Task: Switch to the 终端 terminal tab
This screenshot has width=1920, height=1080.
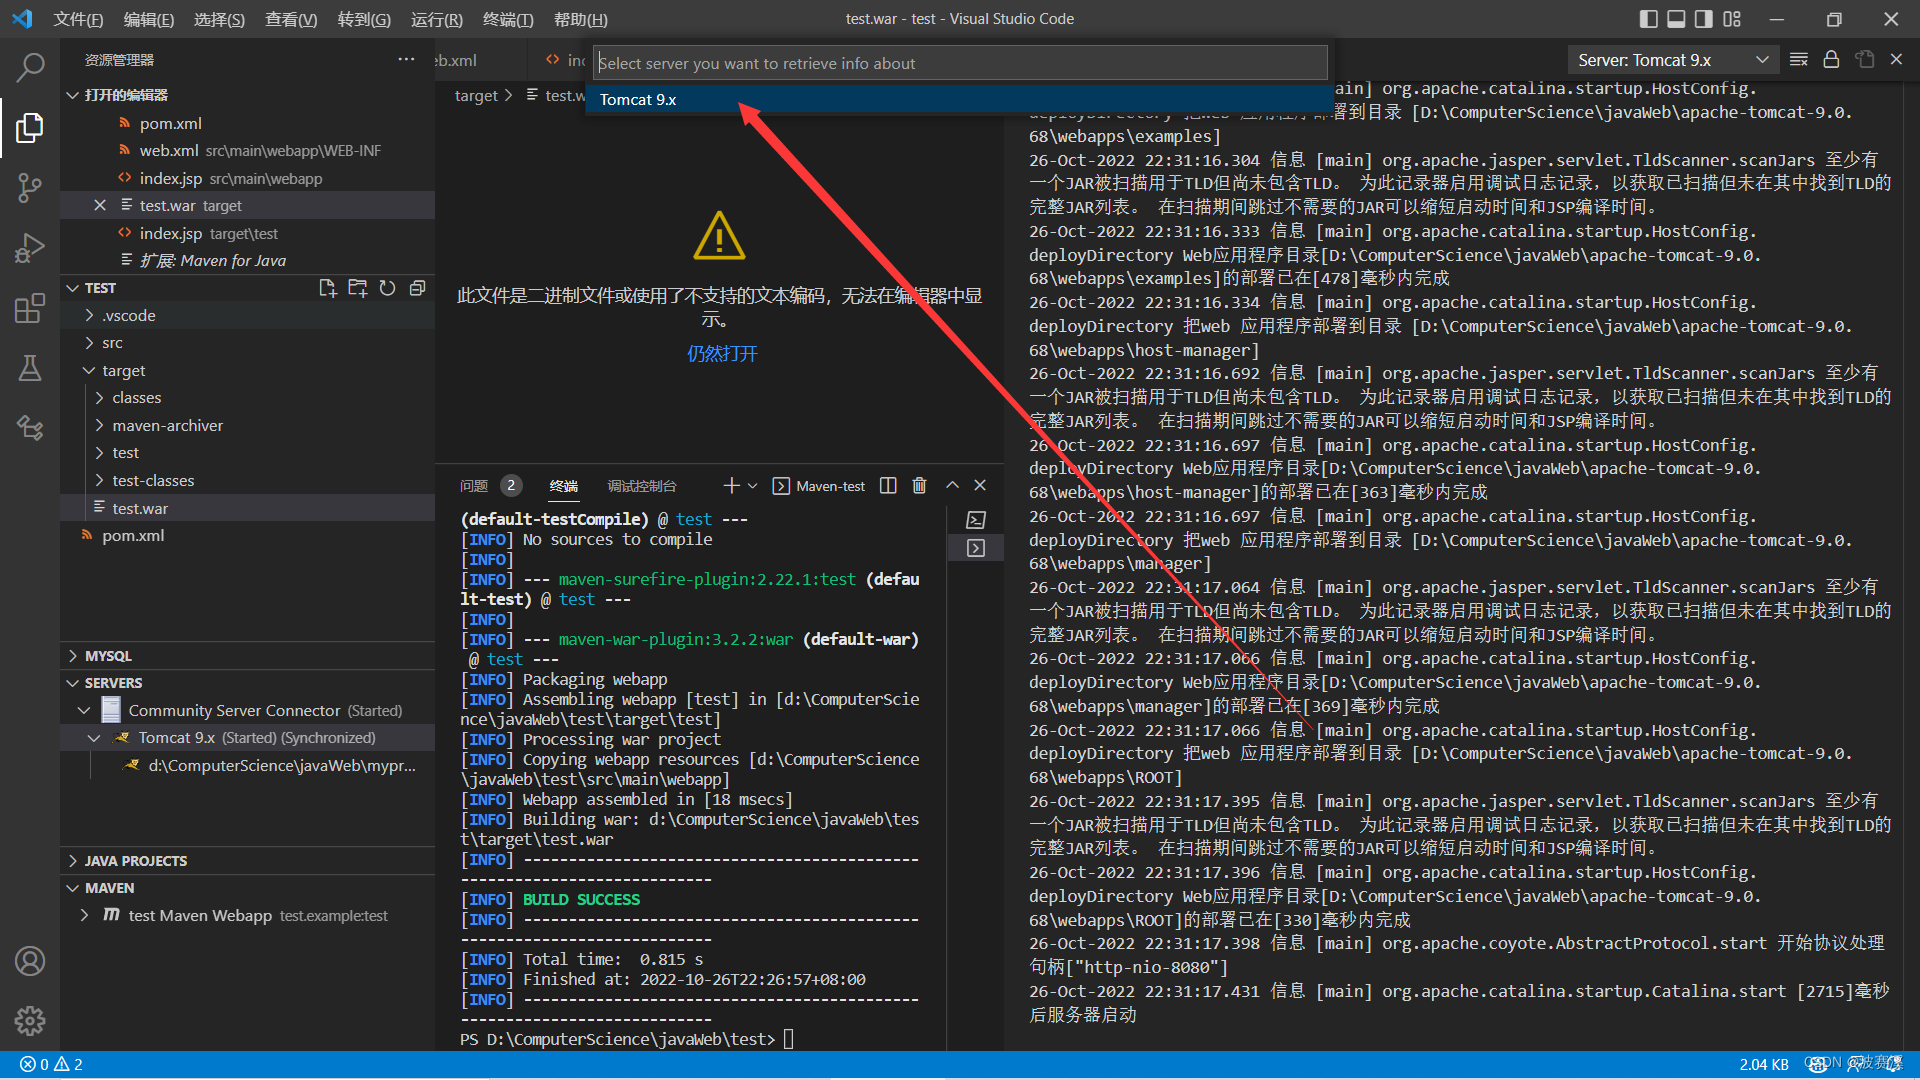Action: 564,486
